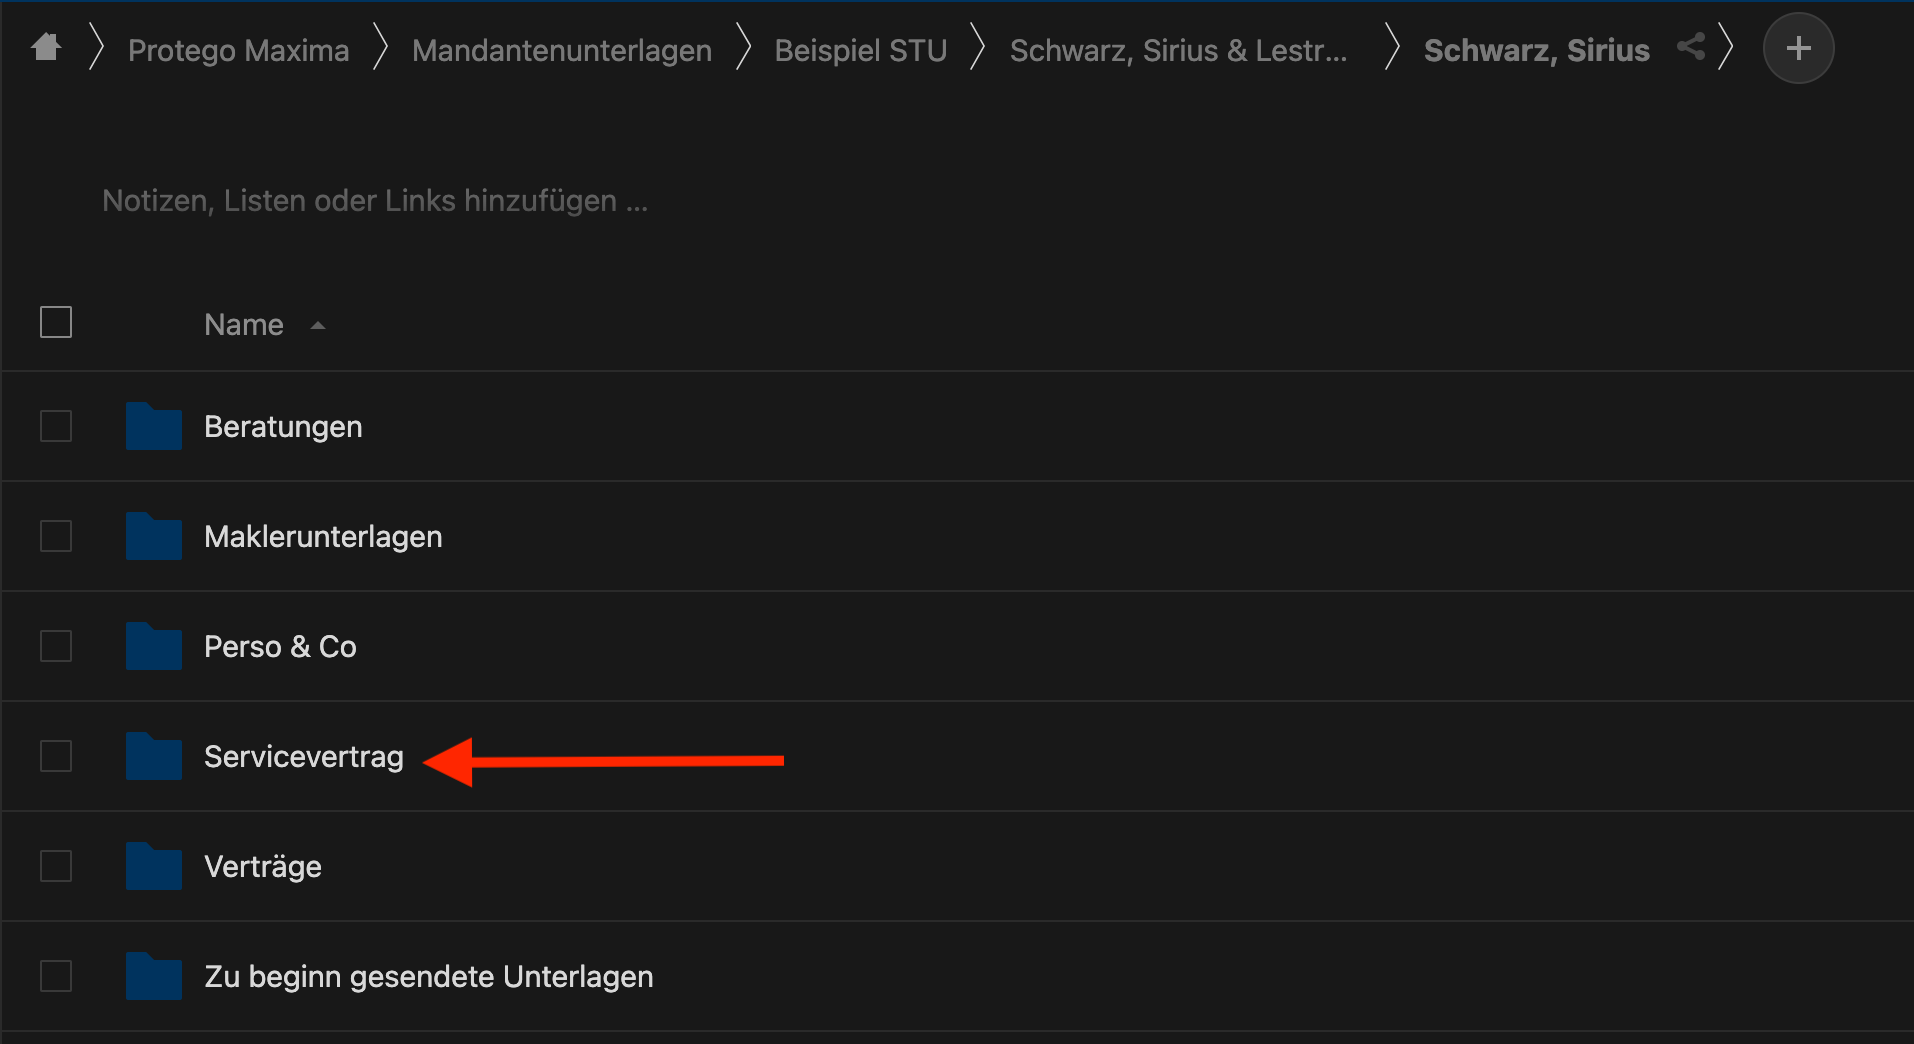1914x1044 pixels.
Task: Open the Verträge folder
Action: [x=263, y=866]
